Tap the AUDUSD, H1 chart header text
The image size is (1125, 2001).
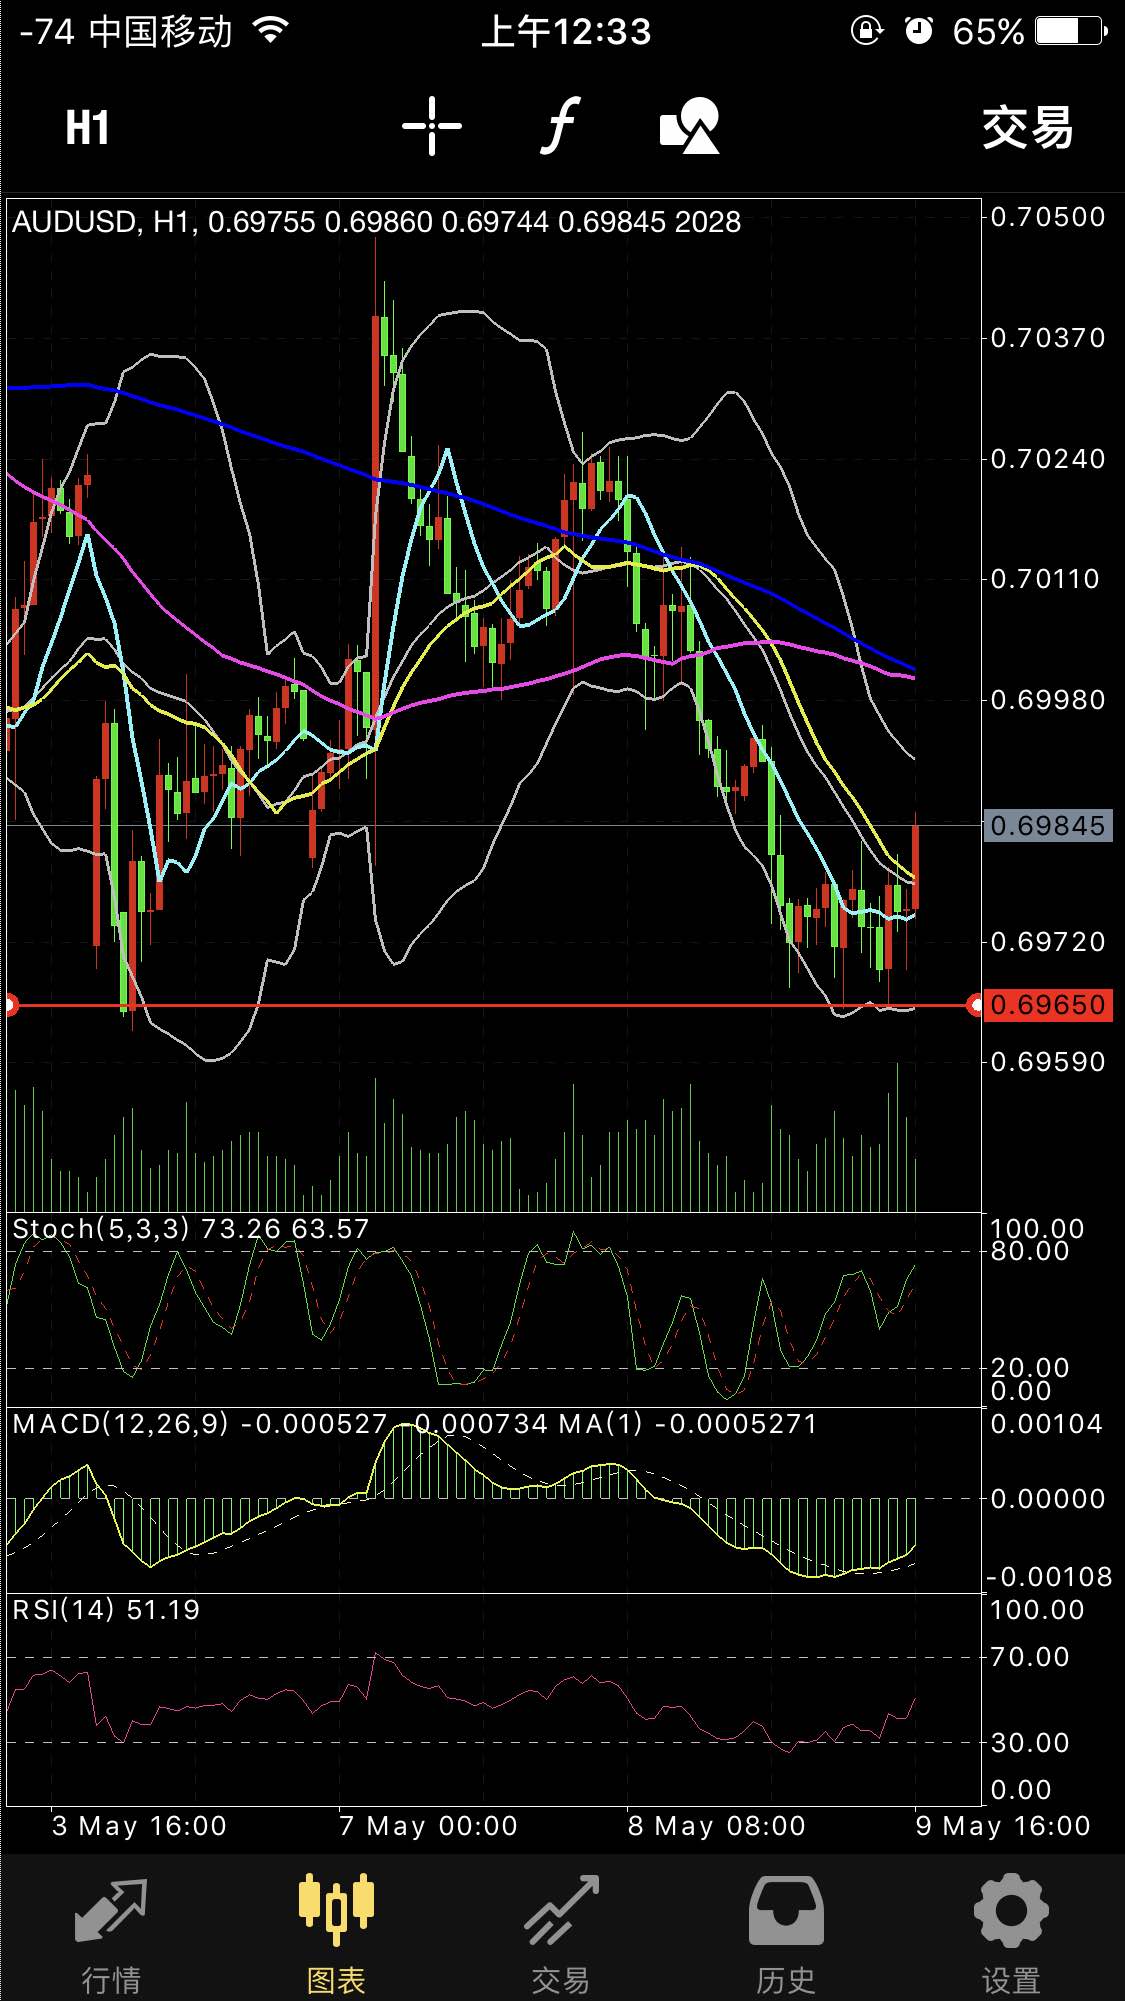(x=376, y=222)
